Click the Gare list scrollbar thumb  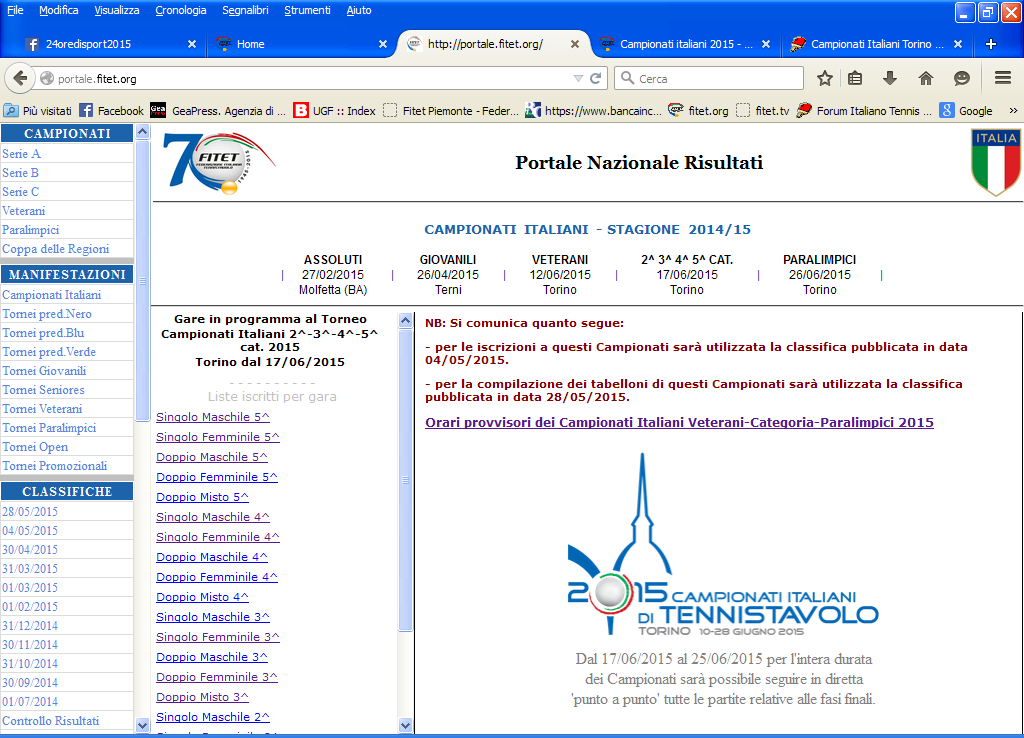click(x=405, y=479)
